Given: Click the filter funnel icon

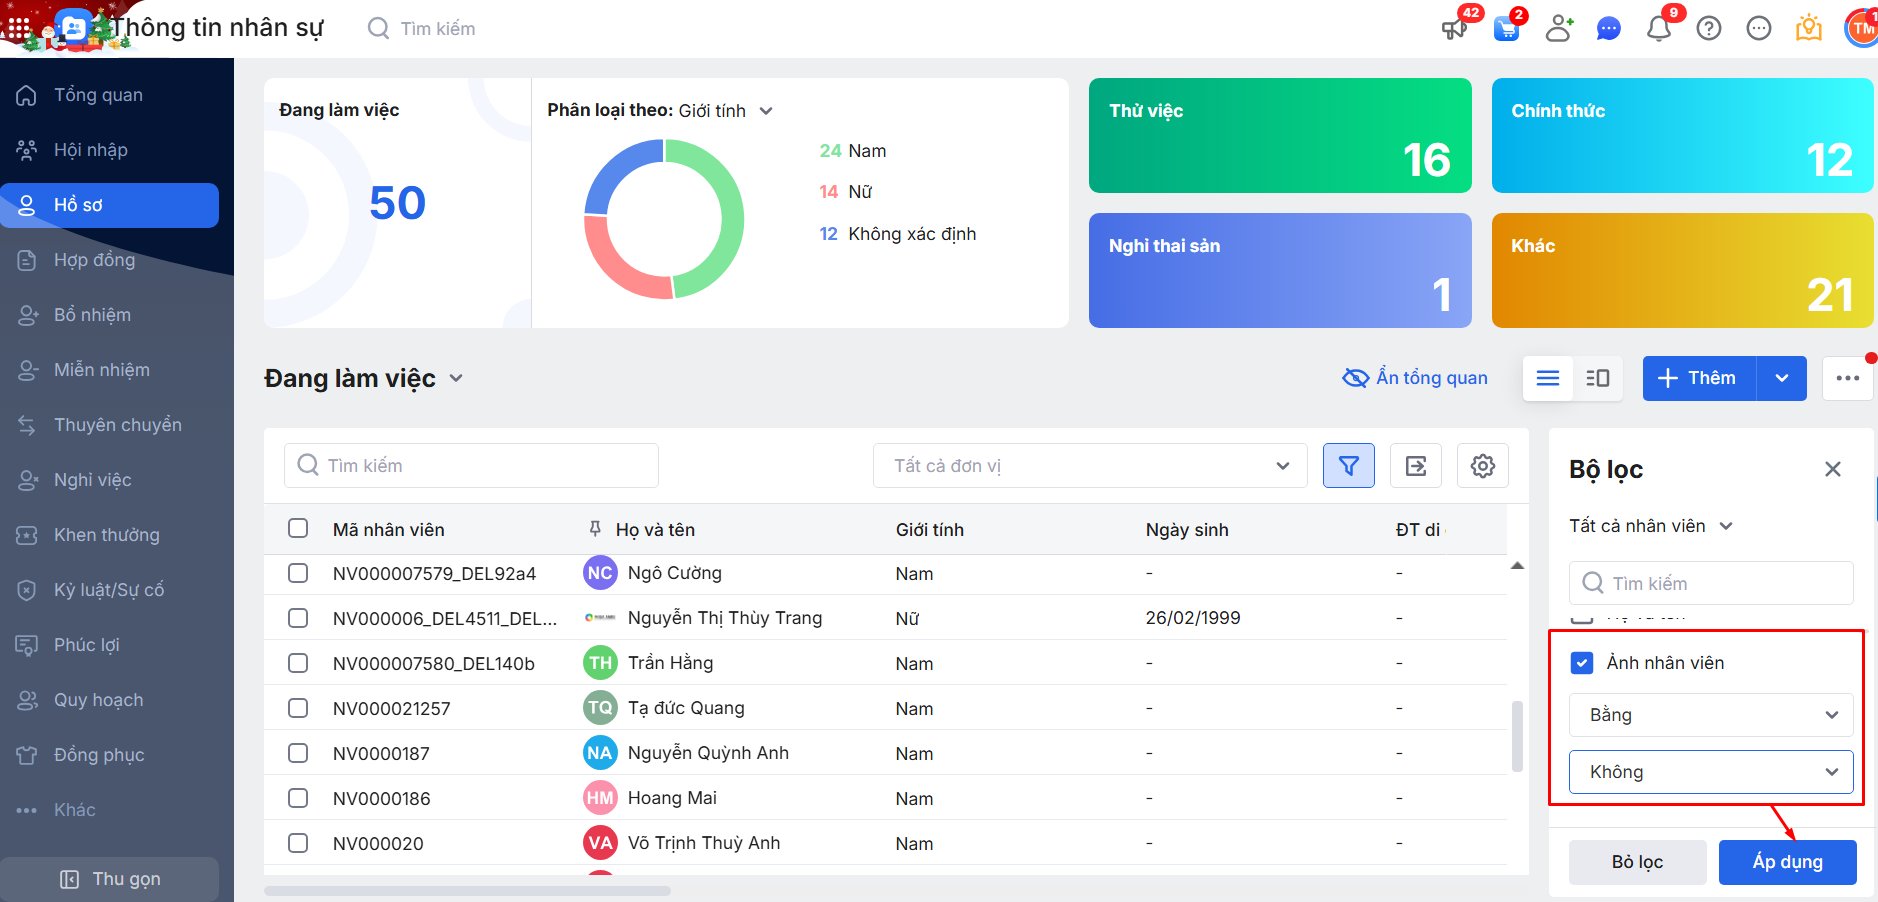Looking at the screenshot, I should (1348, 466).
